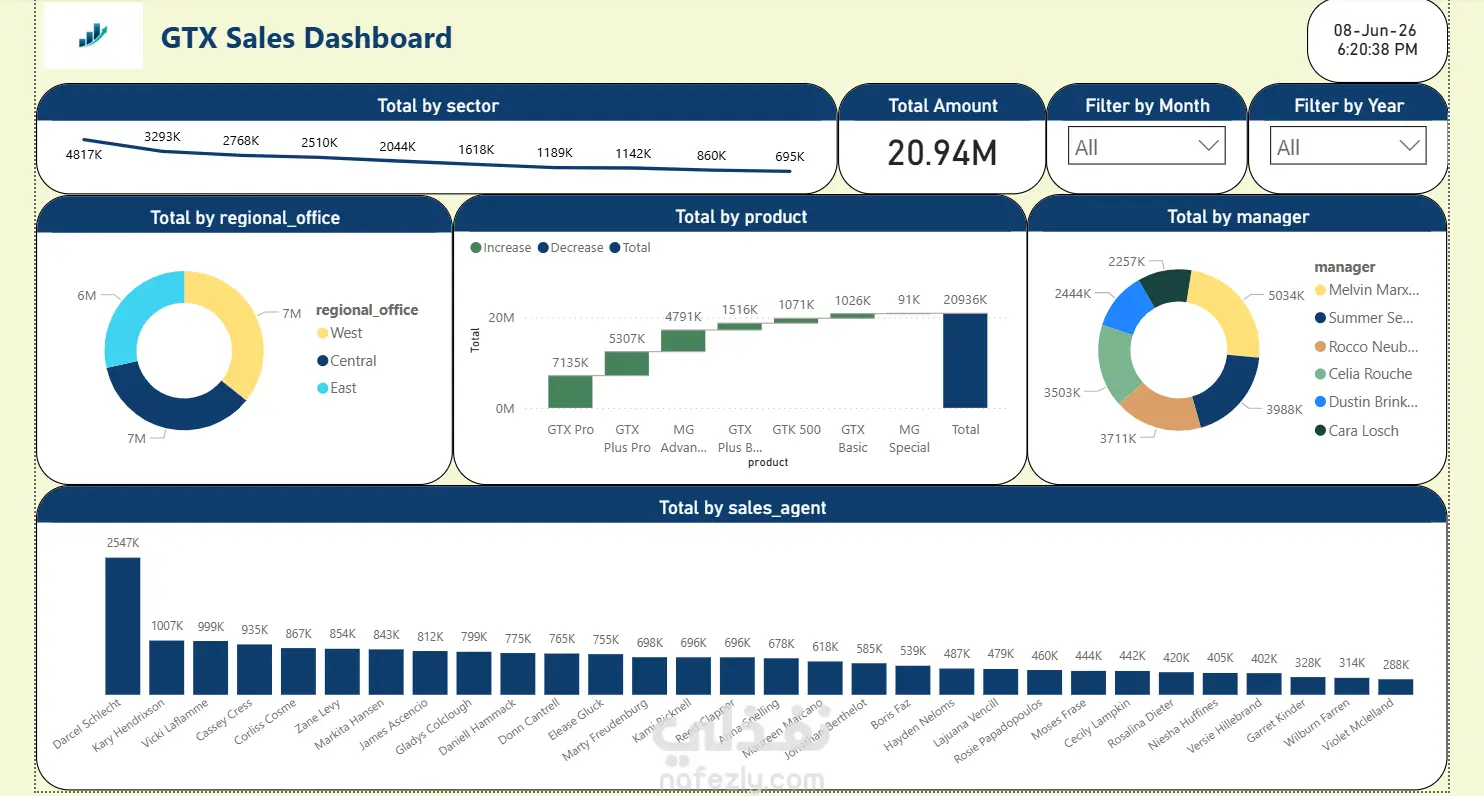The width and height of the screenshot is (1484, 796).
Task: Open the Filter by Year dropdown
Action: point(1349,147)
